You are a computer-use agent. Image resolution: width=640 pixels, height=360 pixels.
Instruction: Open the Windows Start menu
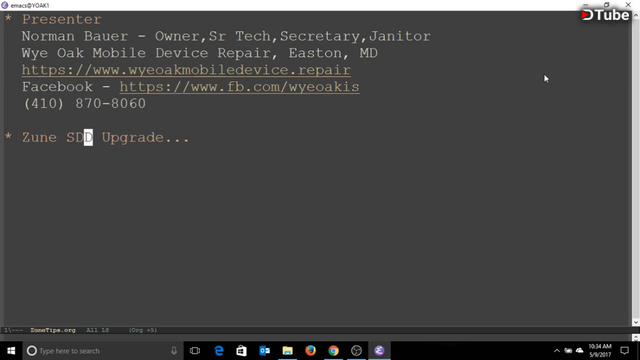click(x=11, y=351)
